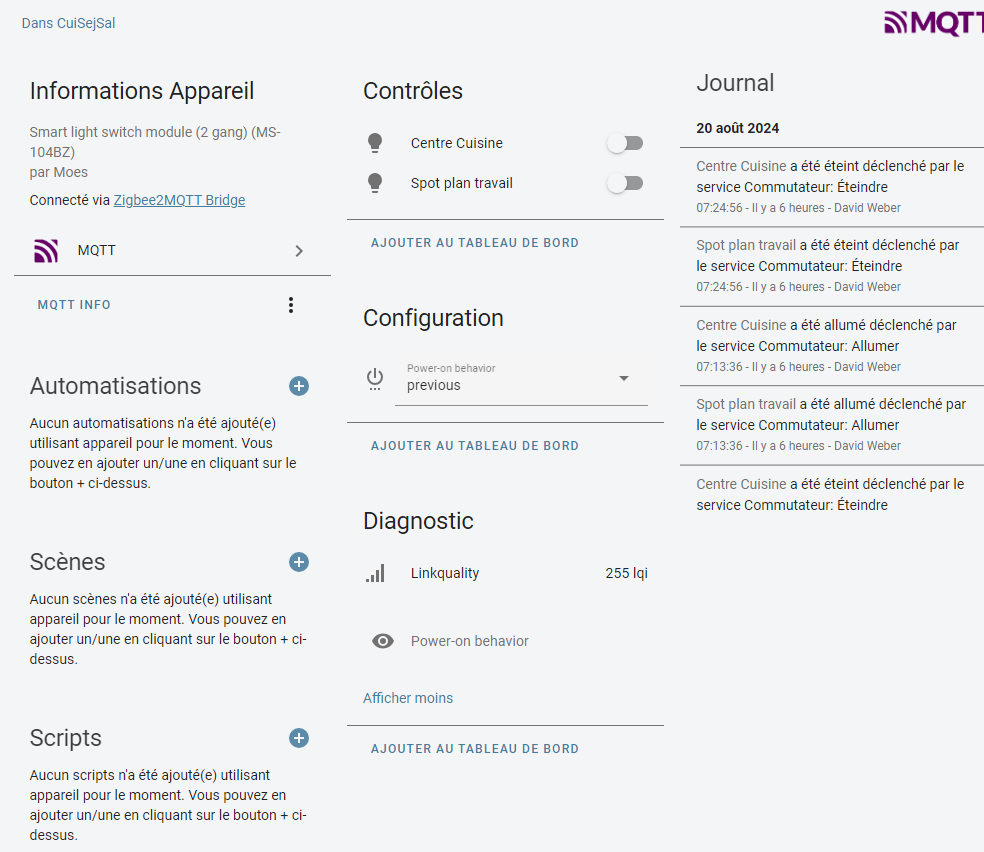Open the three-dot menu beside MQTT INFO

pyautogui.click(x=291, y=305)
